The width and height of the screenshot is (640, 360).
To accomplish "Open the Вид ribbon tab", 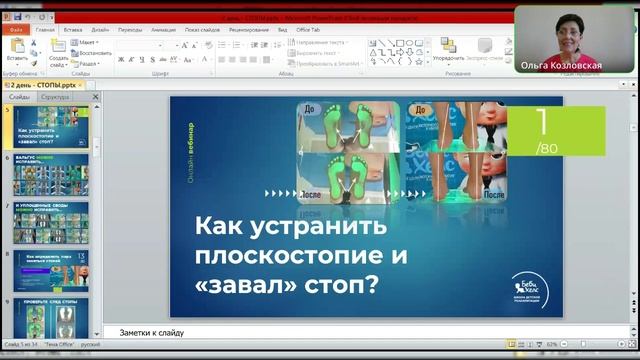I will point(282,30).
